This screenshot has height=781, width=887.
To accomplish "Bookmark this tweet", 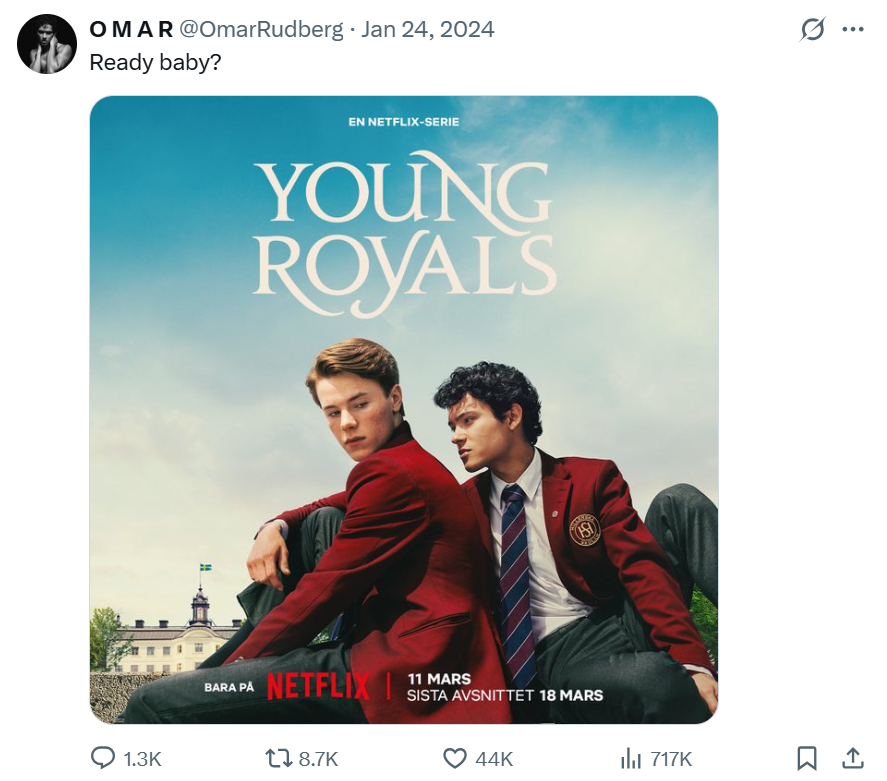I will (807, 759).
